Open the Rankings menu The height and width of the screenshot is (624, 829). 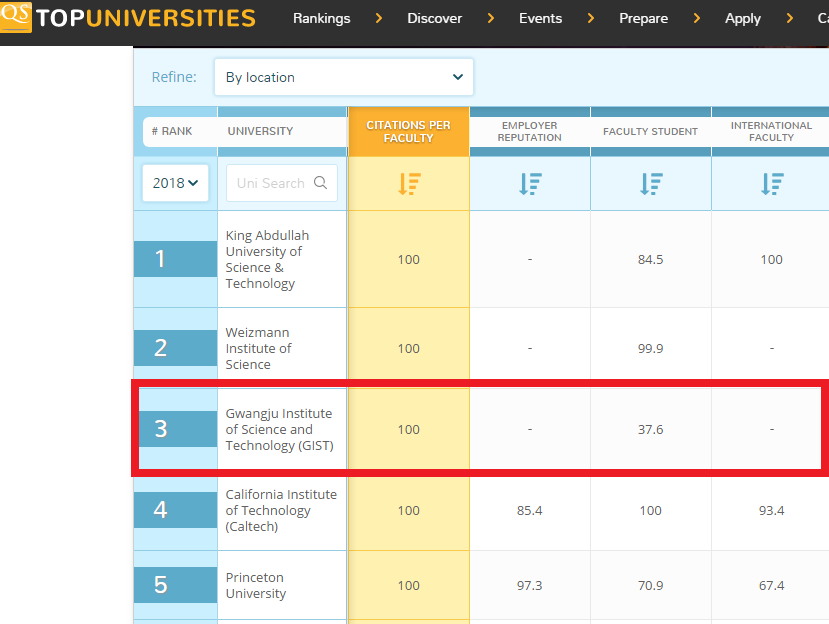click(321, 18)
